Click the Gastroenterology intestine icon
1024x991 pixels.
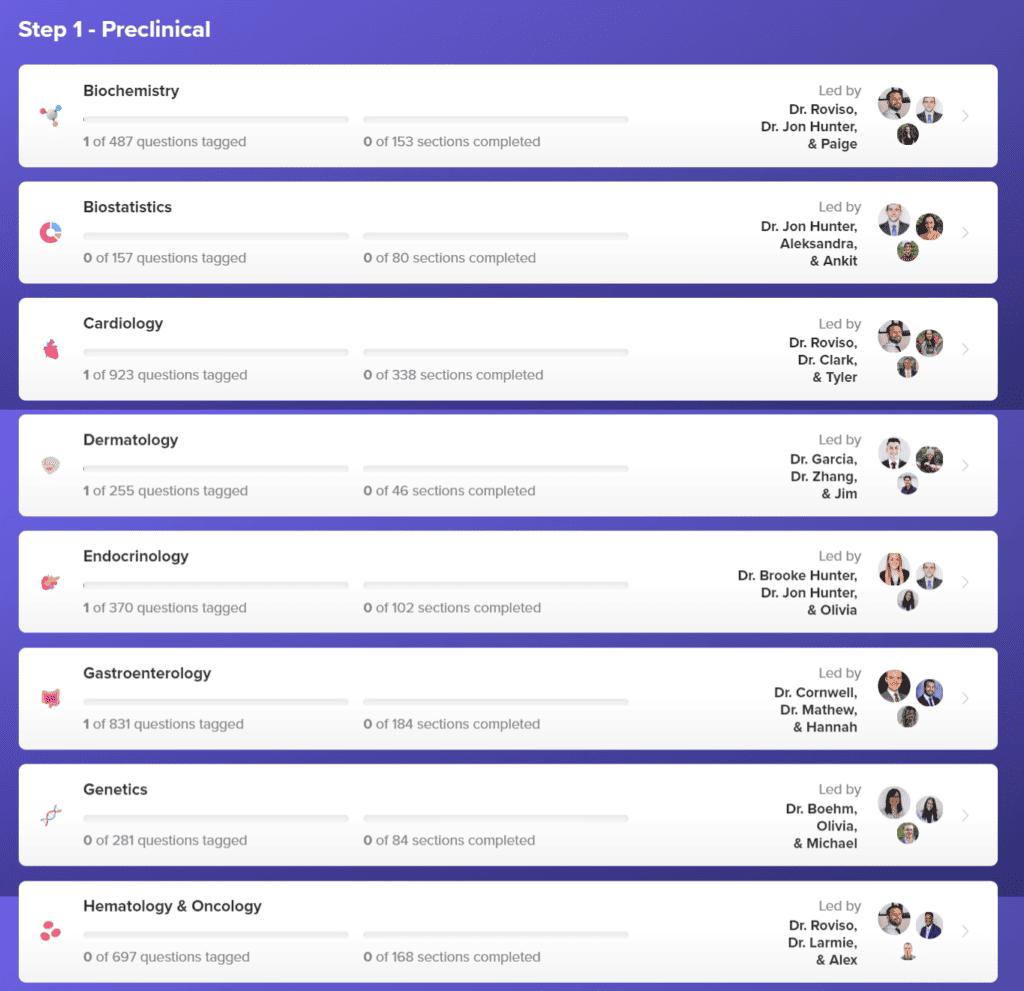[x=51, y=698]
